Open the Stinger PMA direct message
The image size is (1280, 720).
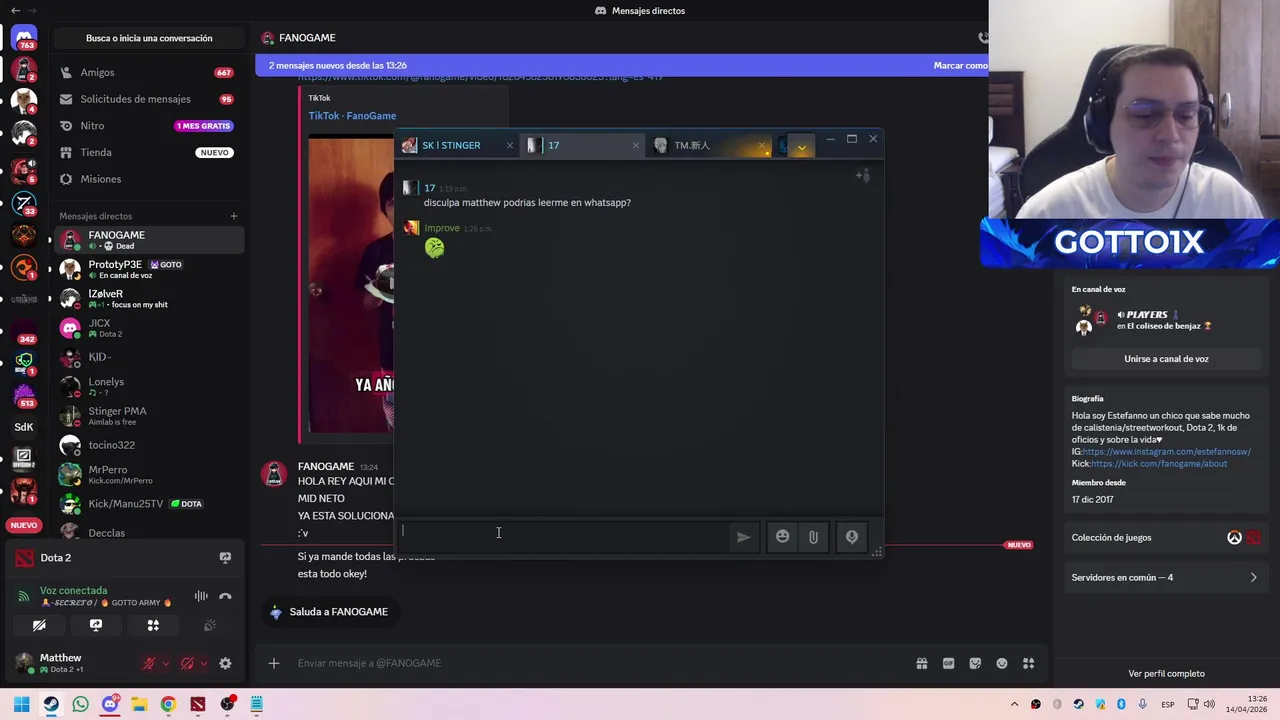coord(148,416)
